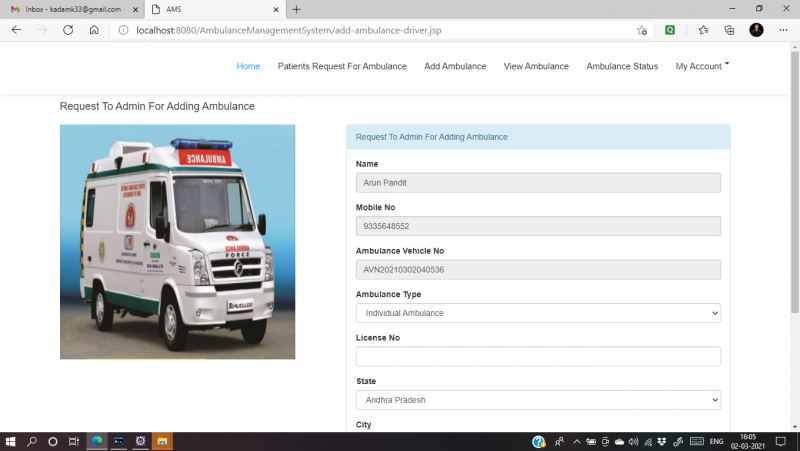
Task: Reload the page with the refresh icon
Action: coord(68,30)
